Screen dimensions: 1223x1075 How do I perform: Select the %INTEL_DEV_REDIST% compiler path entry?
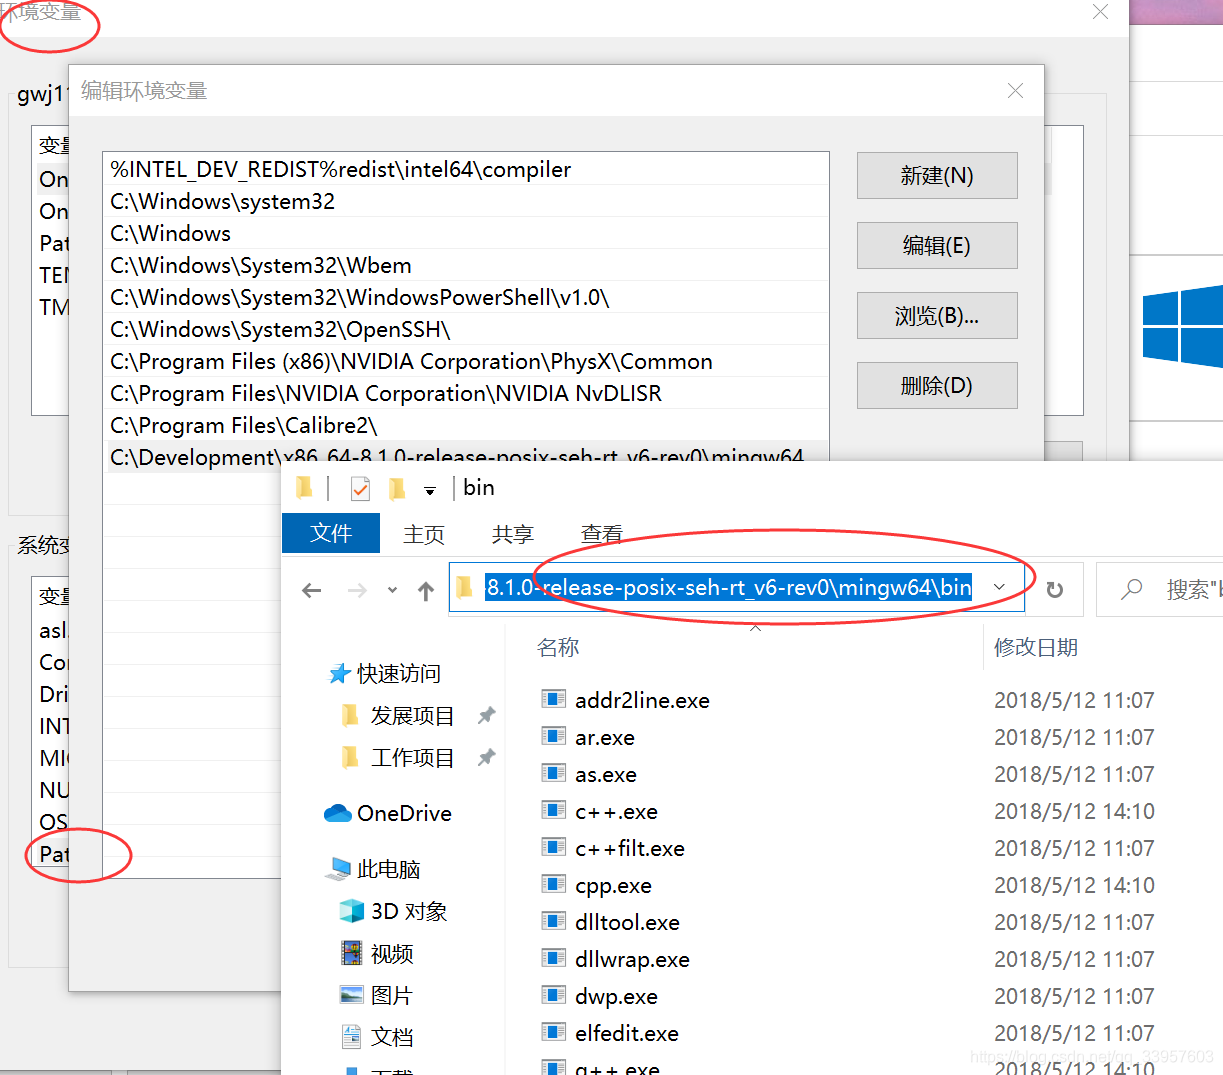[466, 169]
